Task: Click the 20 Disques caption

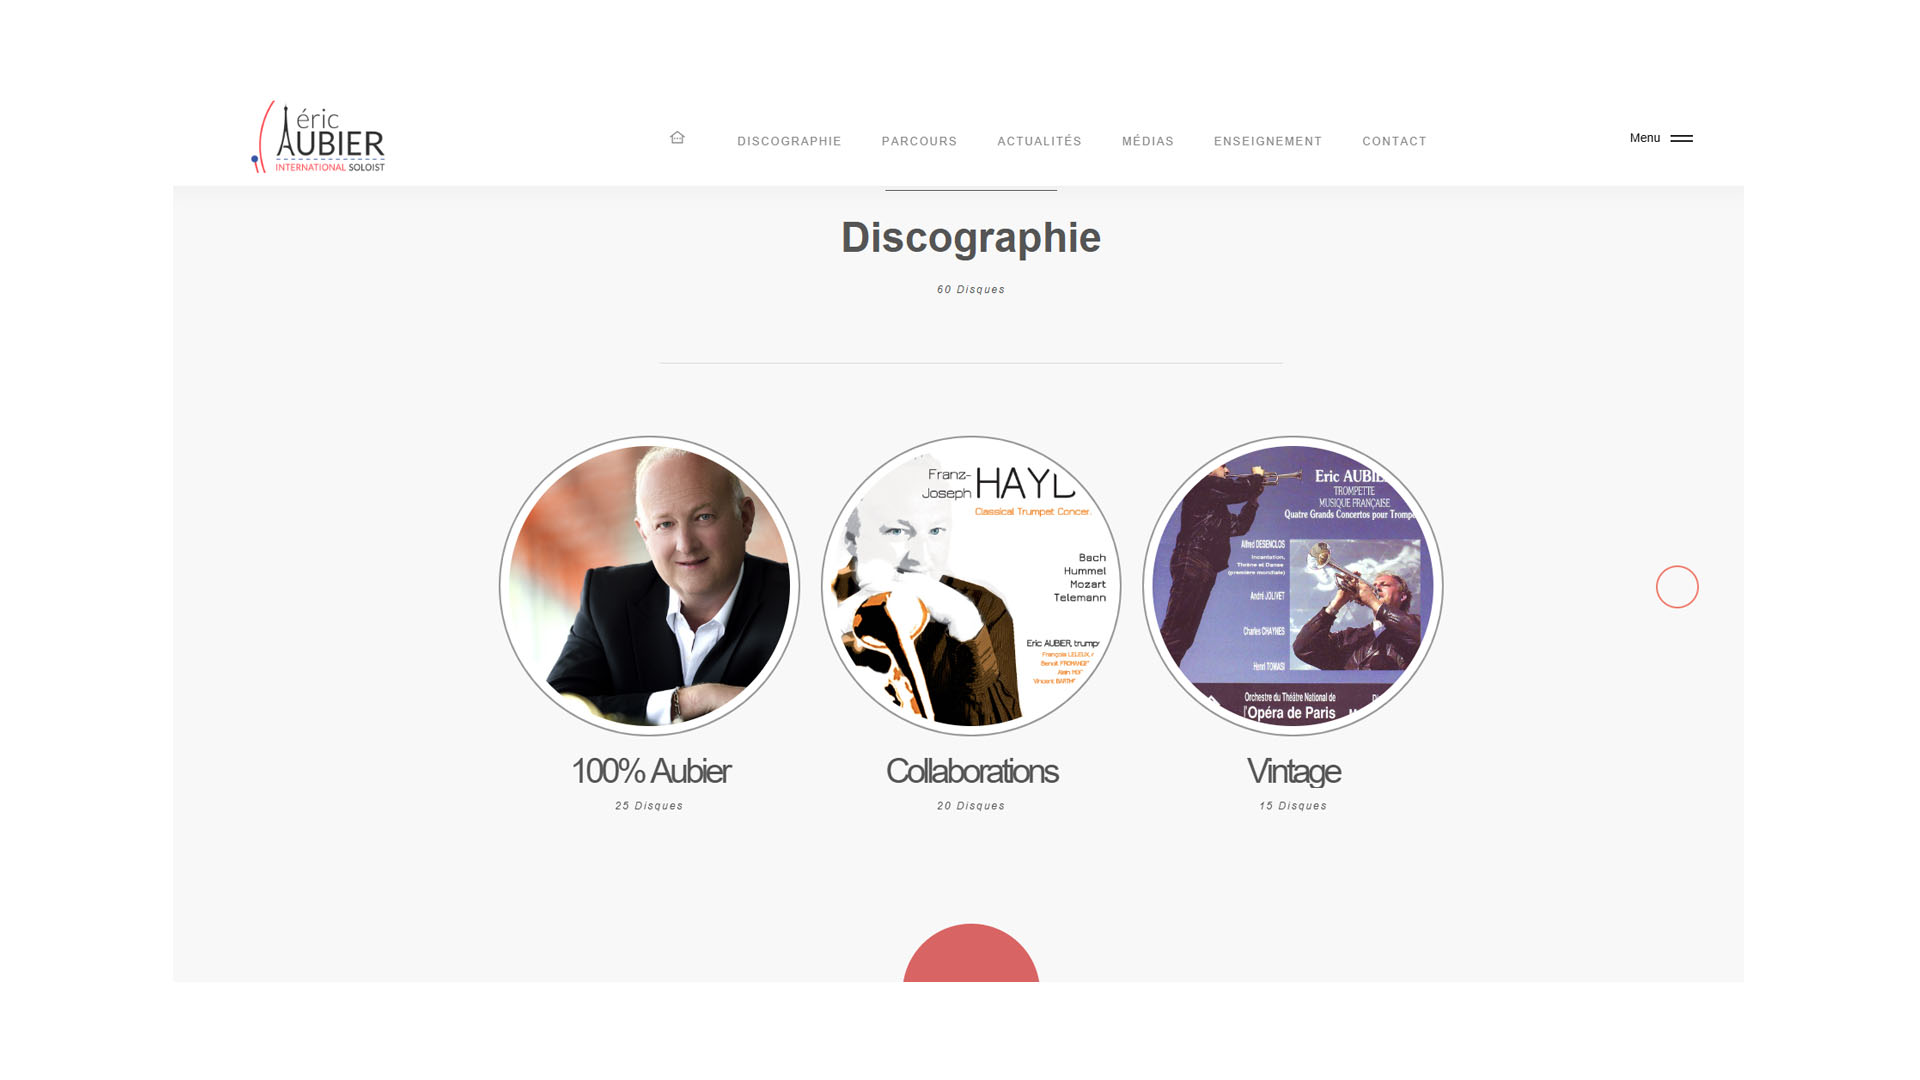Action: pos(971,806)
